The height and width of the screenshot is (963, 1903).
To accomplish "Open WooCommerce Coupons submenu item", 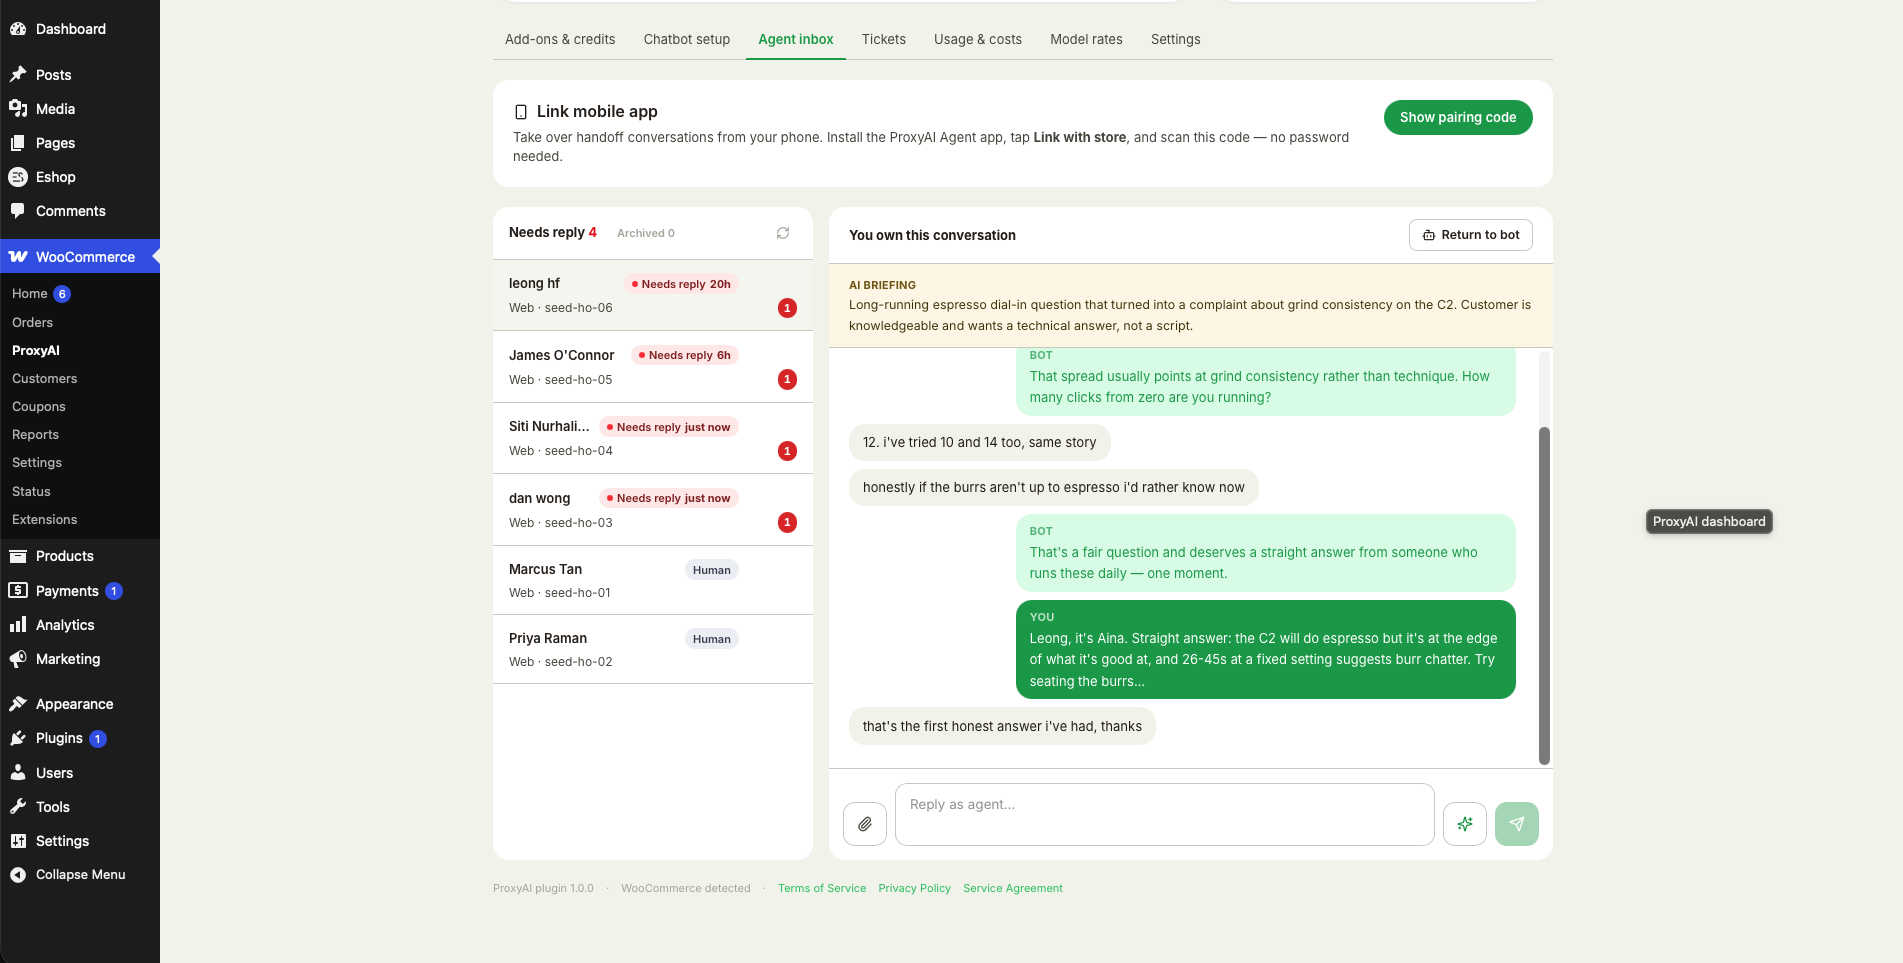I will [x=39, y=406].
